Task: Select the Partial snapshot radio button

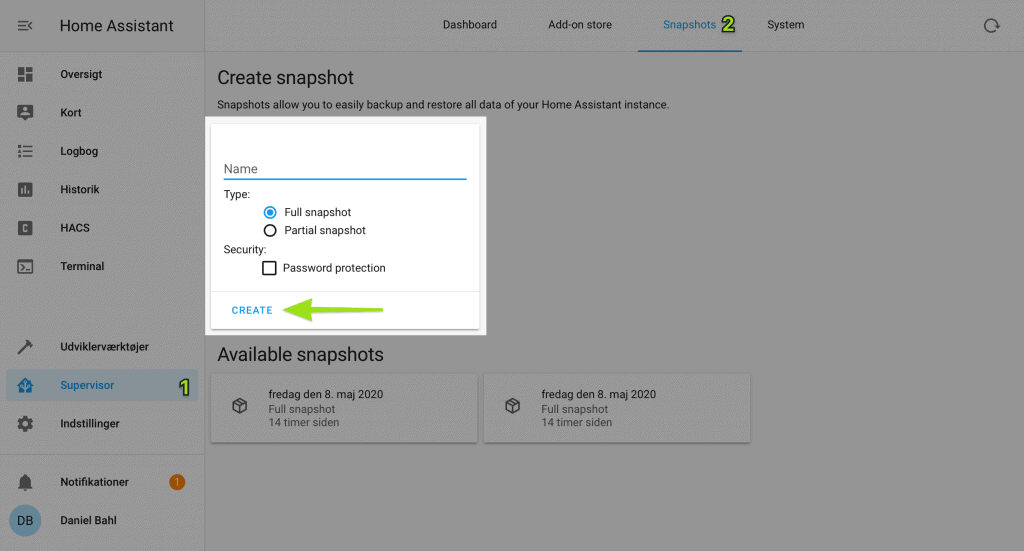Action: tap(270, 230)
